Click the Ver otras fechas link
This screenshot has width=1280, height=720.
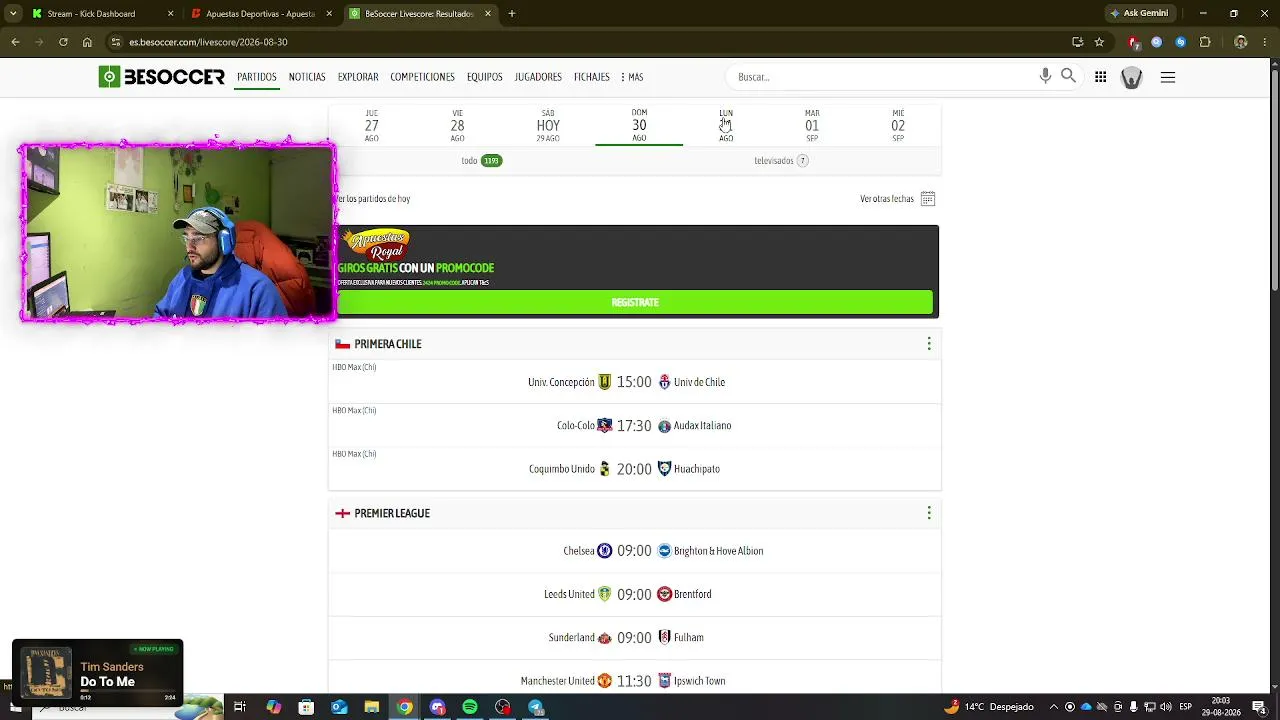887,199
